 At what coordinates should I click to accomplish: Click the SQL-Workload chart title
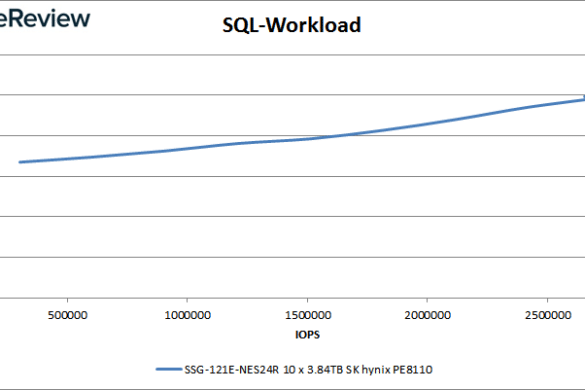tap(291, 25)
